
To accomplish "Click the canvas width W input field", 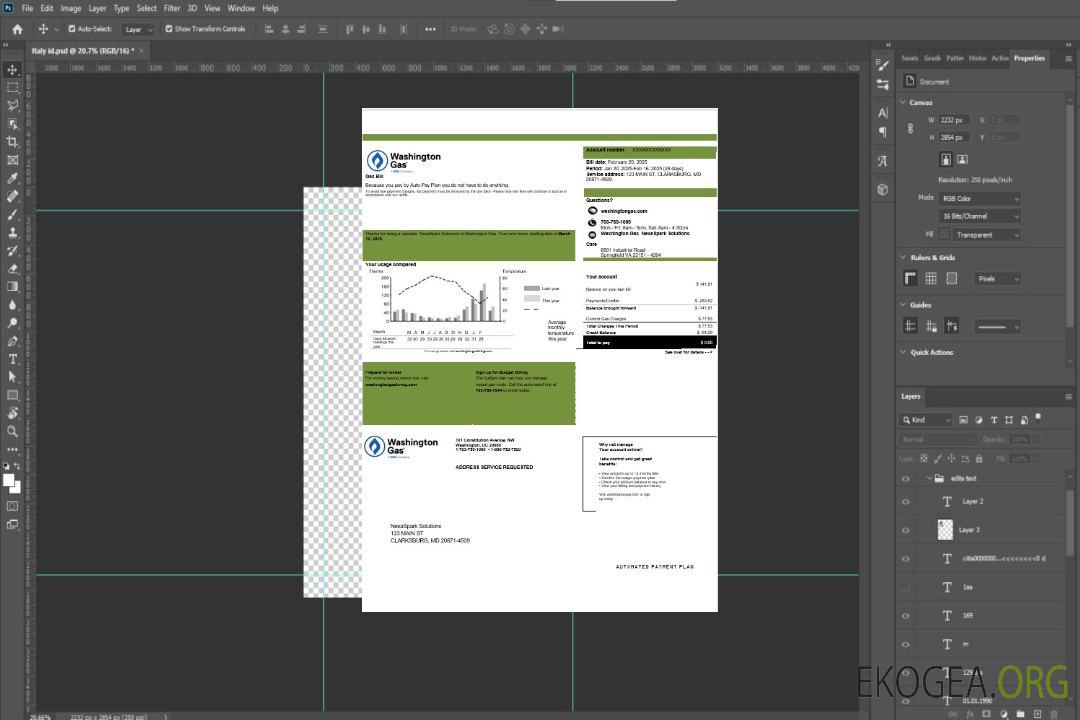I will pos(955,120).
